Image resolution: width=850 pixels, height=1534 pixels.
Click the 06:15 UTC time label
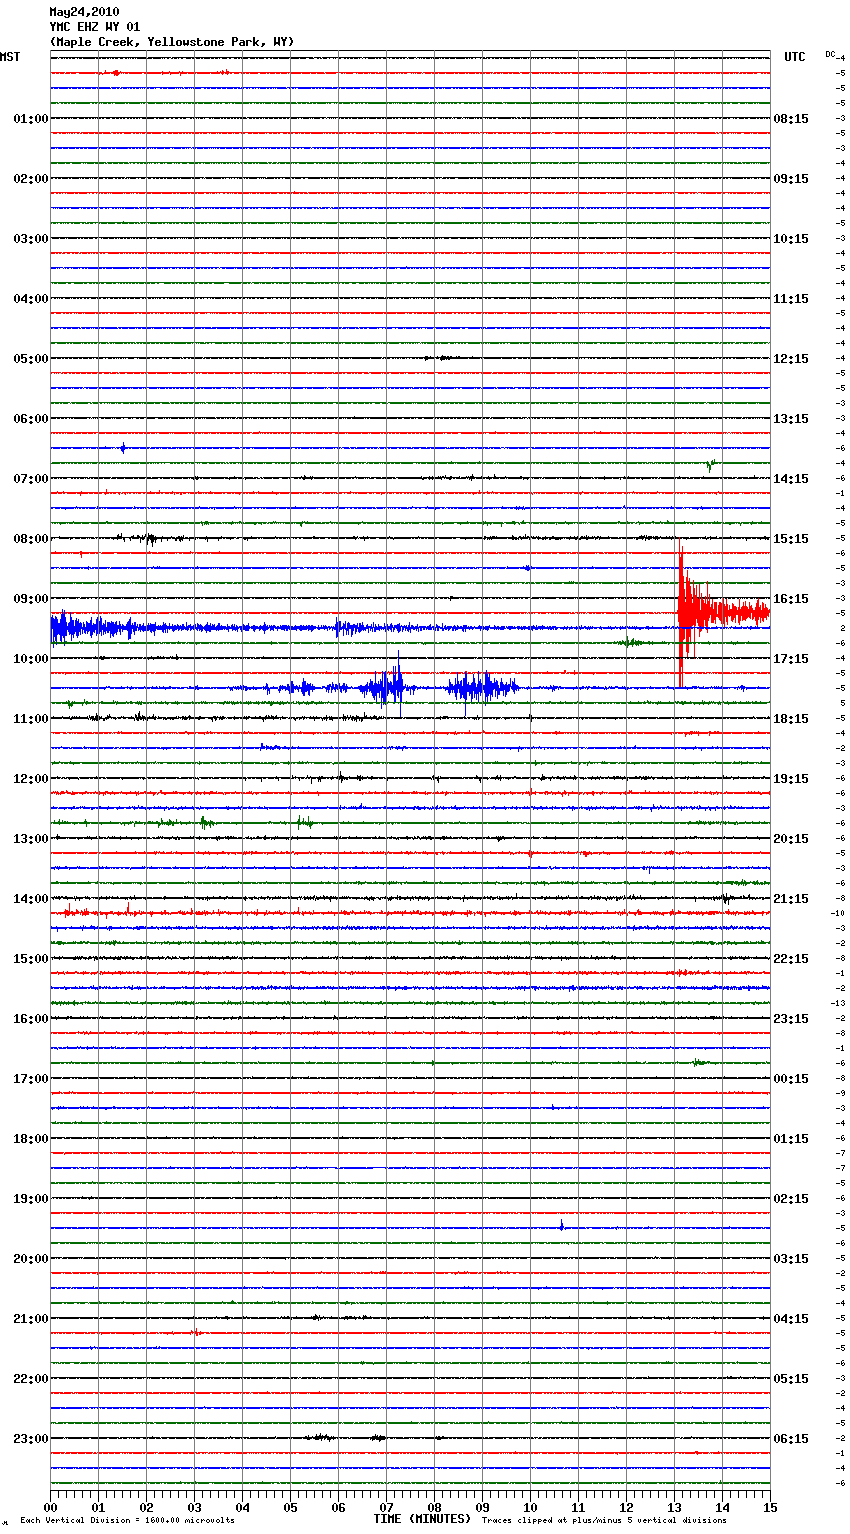[x=791, y=1439]
